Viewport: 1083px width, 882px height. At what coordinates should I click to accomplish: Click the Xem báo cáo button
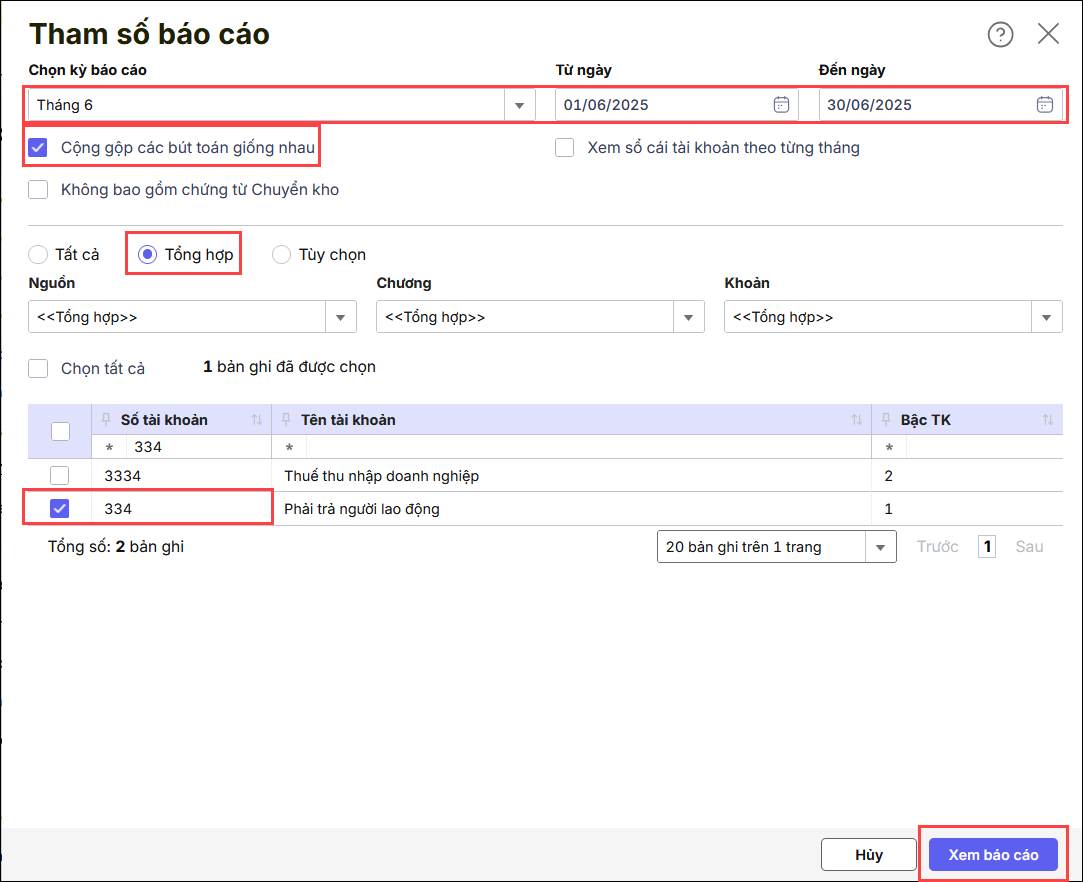(992, 854)
